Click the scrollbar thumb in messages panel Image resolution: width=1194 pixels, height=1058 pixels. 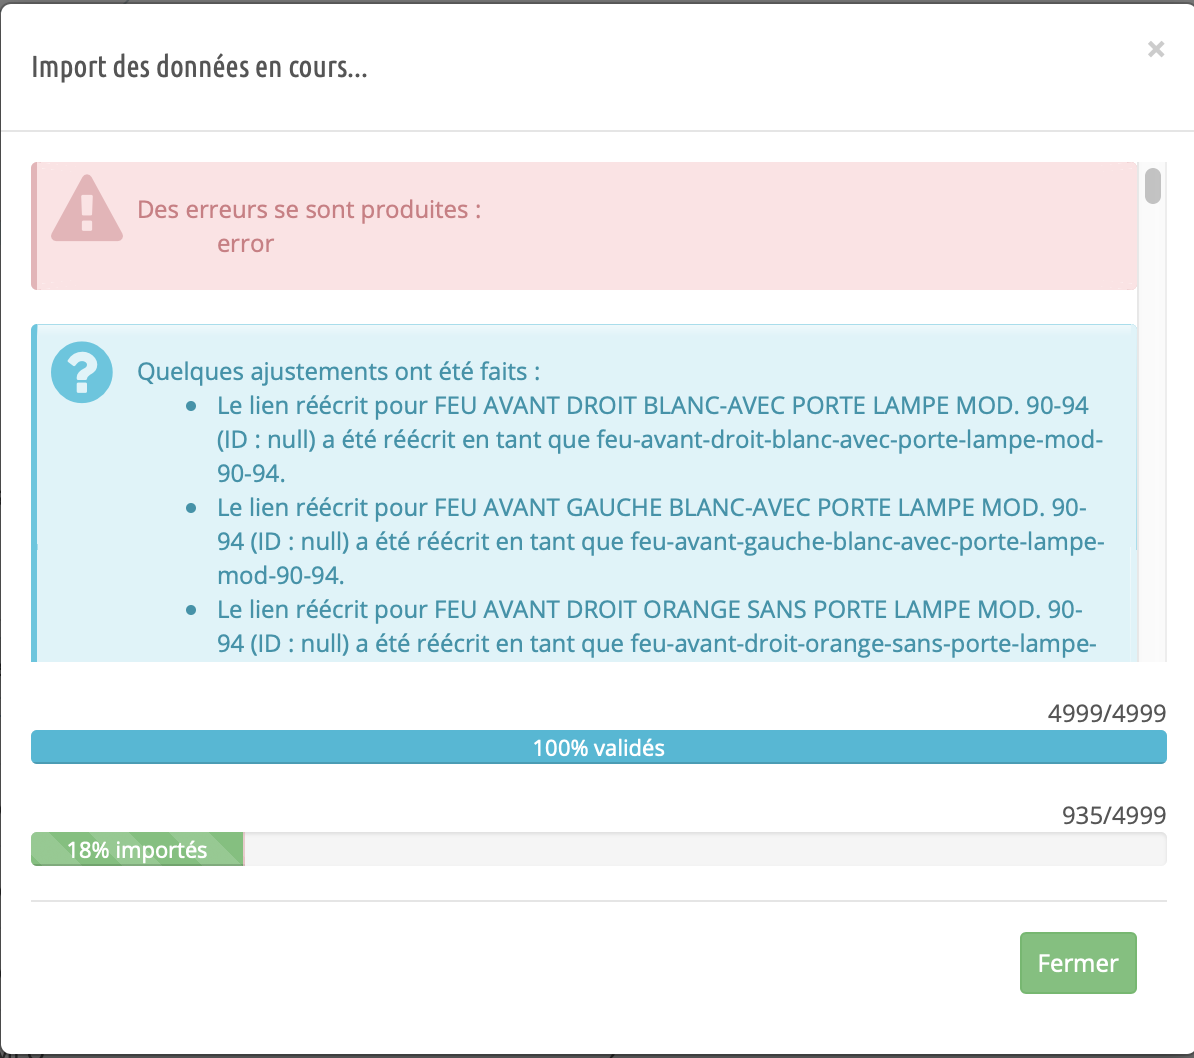coord(1153,186)
